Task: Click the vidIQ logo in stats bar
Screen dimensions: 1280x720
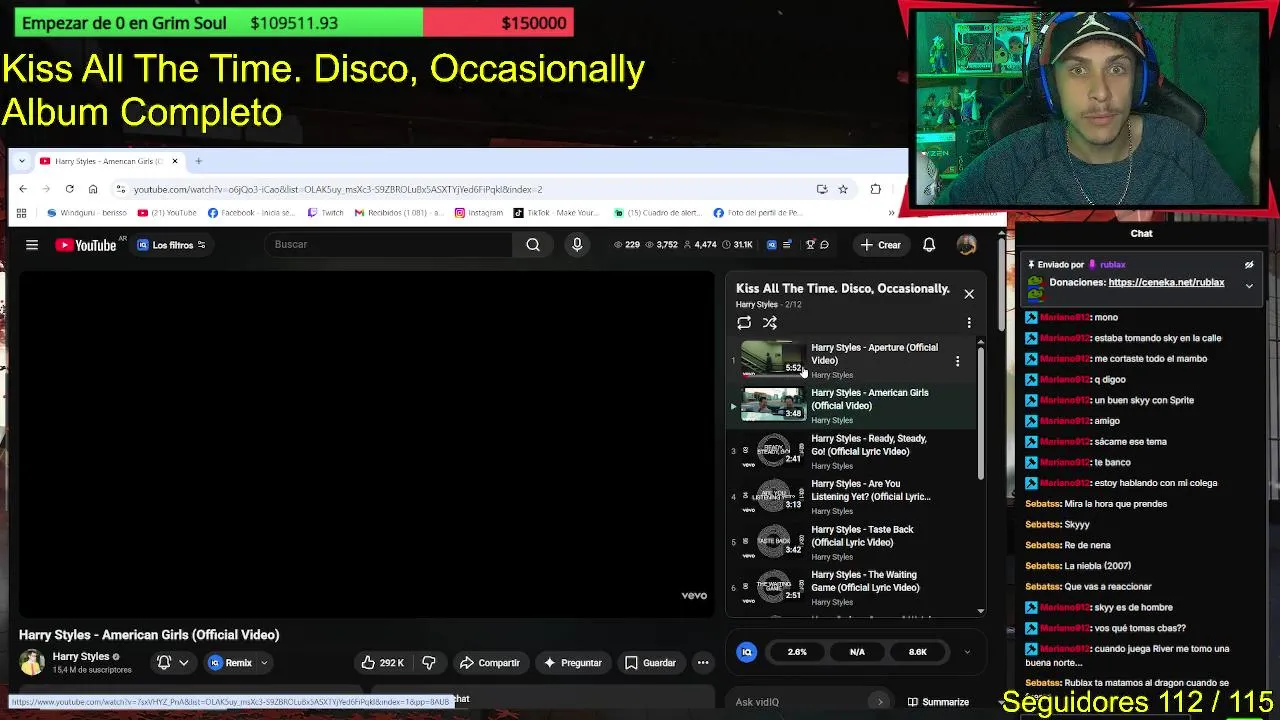Action: click(747, 652)
